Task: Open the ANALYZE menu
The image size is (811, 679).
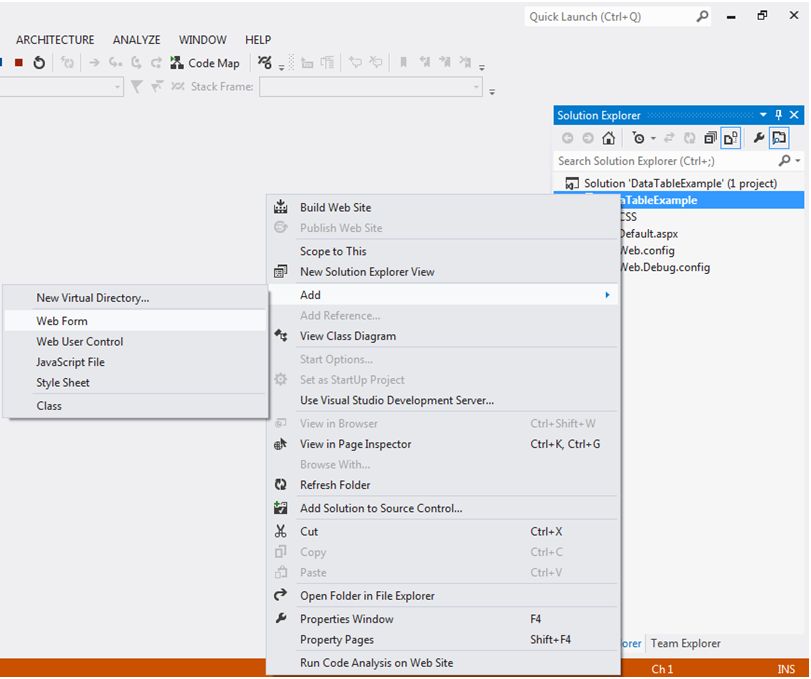Action: (x=136, y=40)
